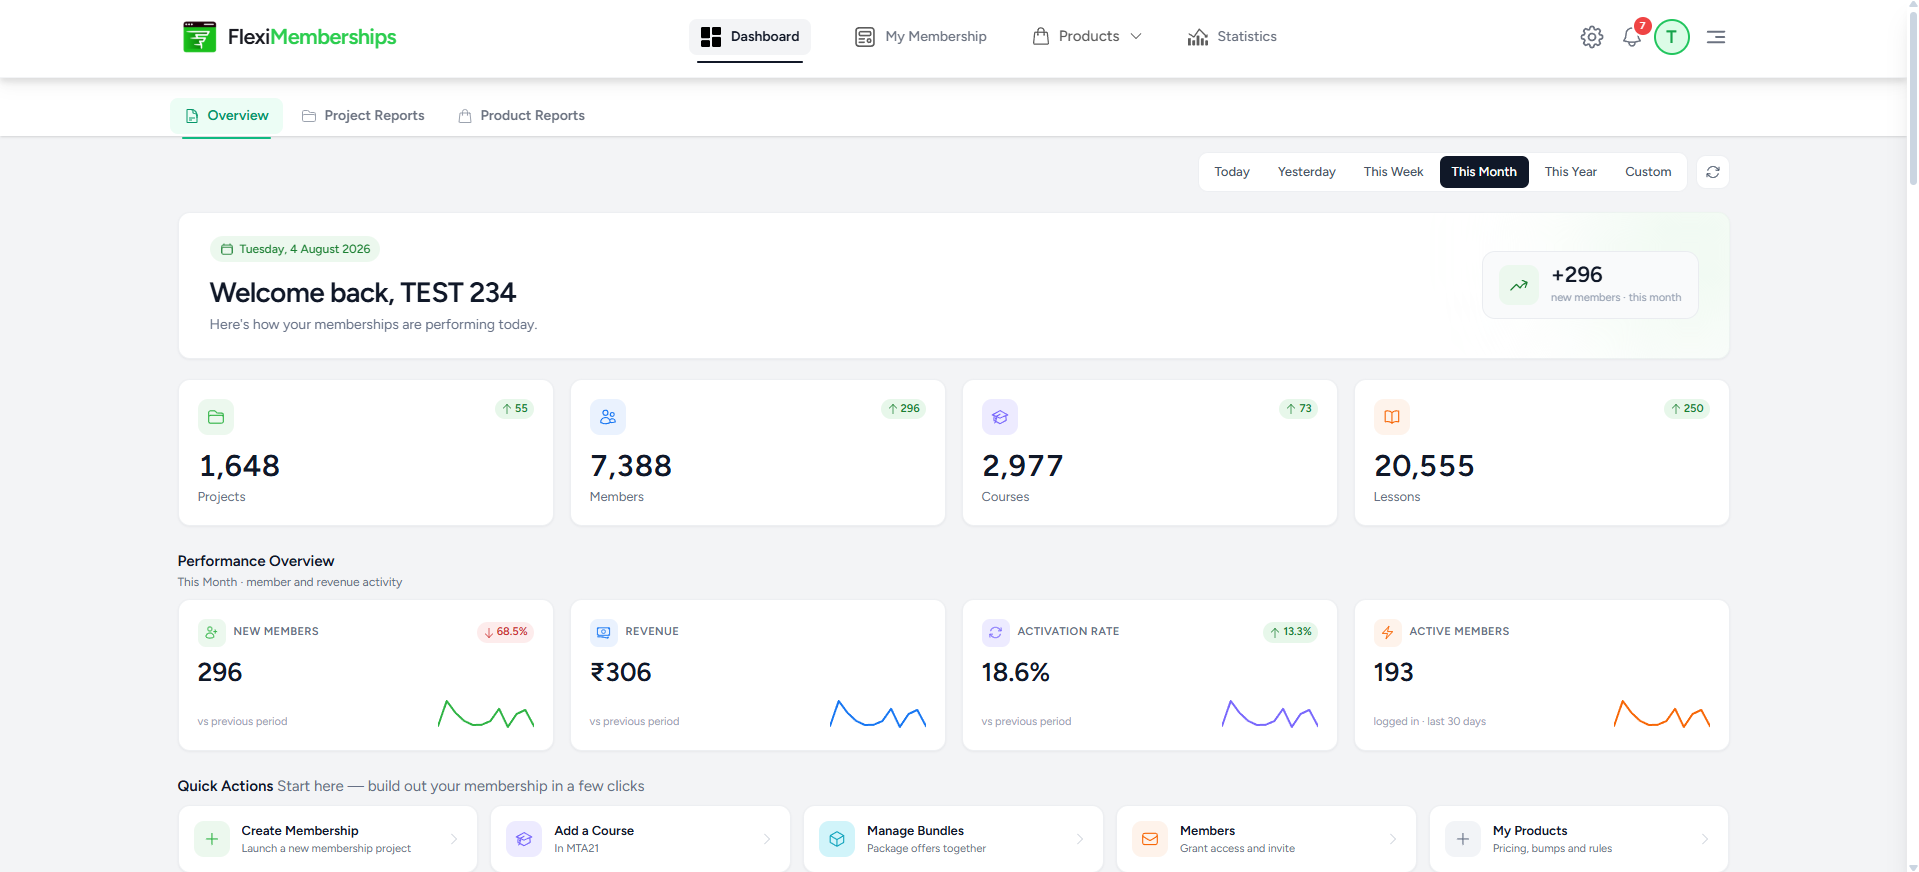
Task: Open the Add a Course action
Action: (x=640, y=839)
